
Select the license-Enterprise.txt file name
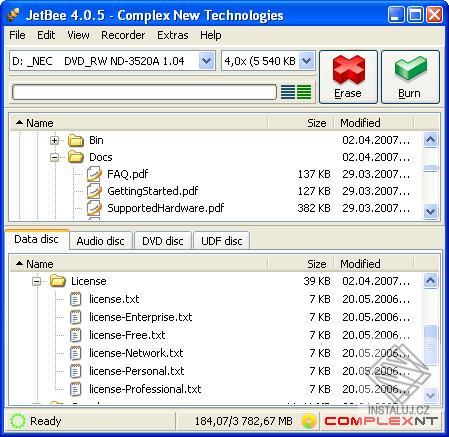(141, 317)
